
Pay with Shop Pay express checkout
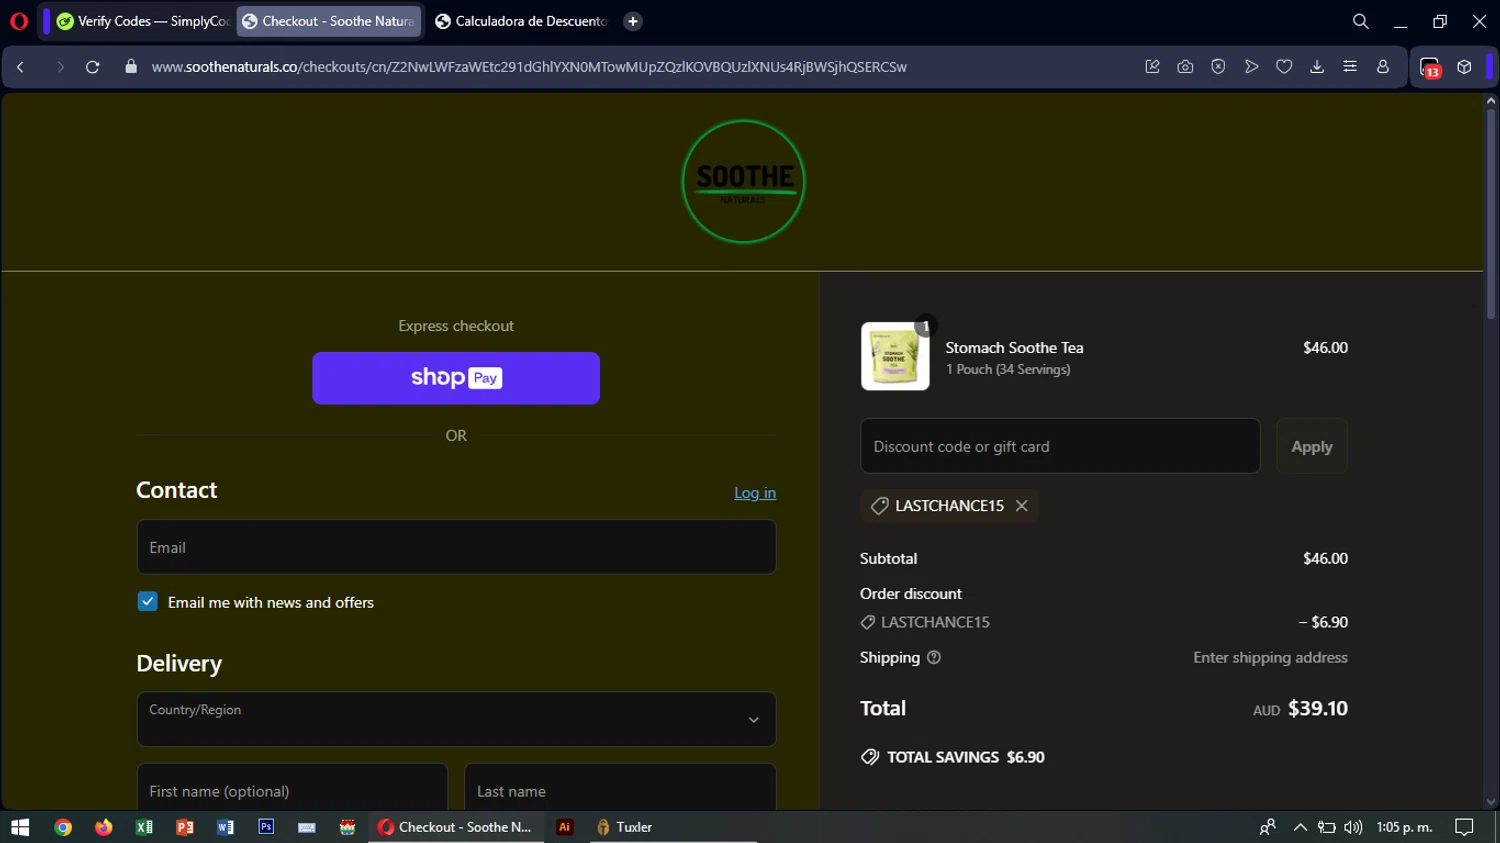(x=456, y=378)
